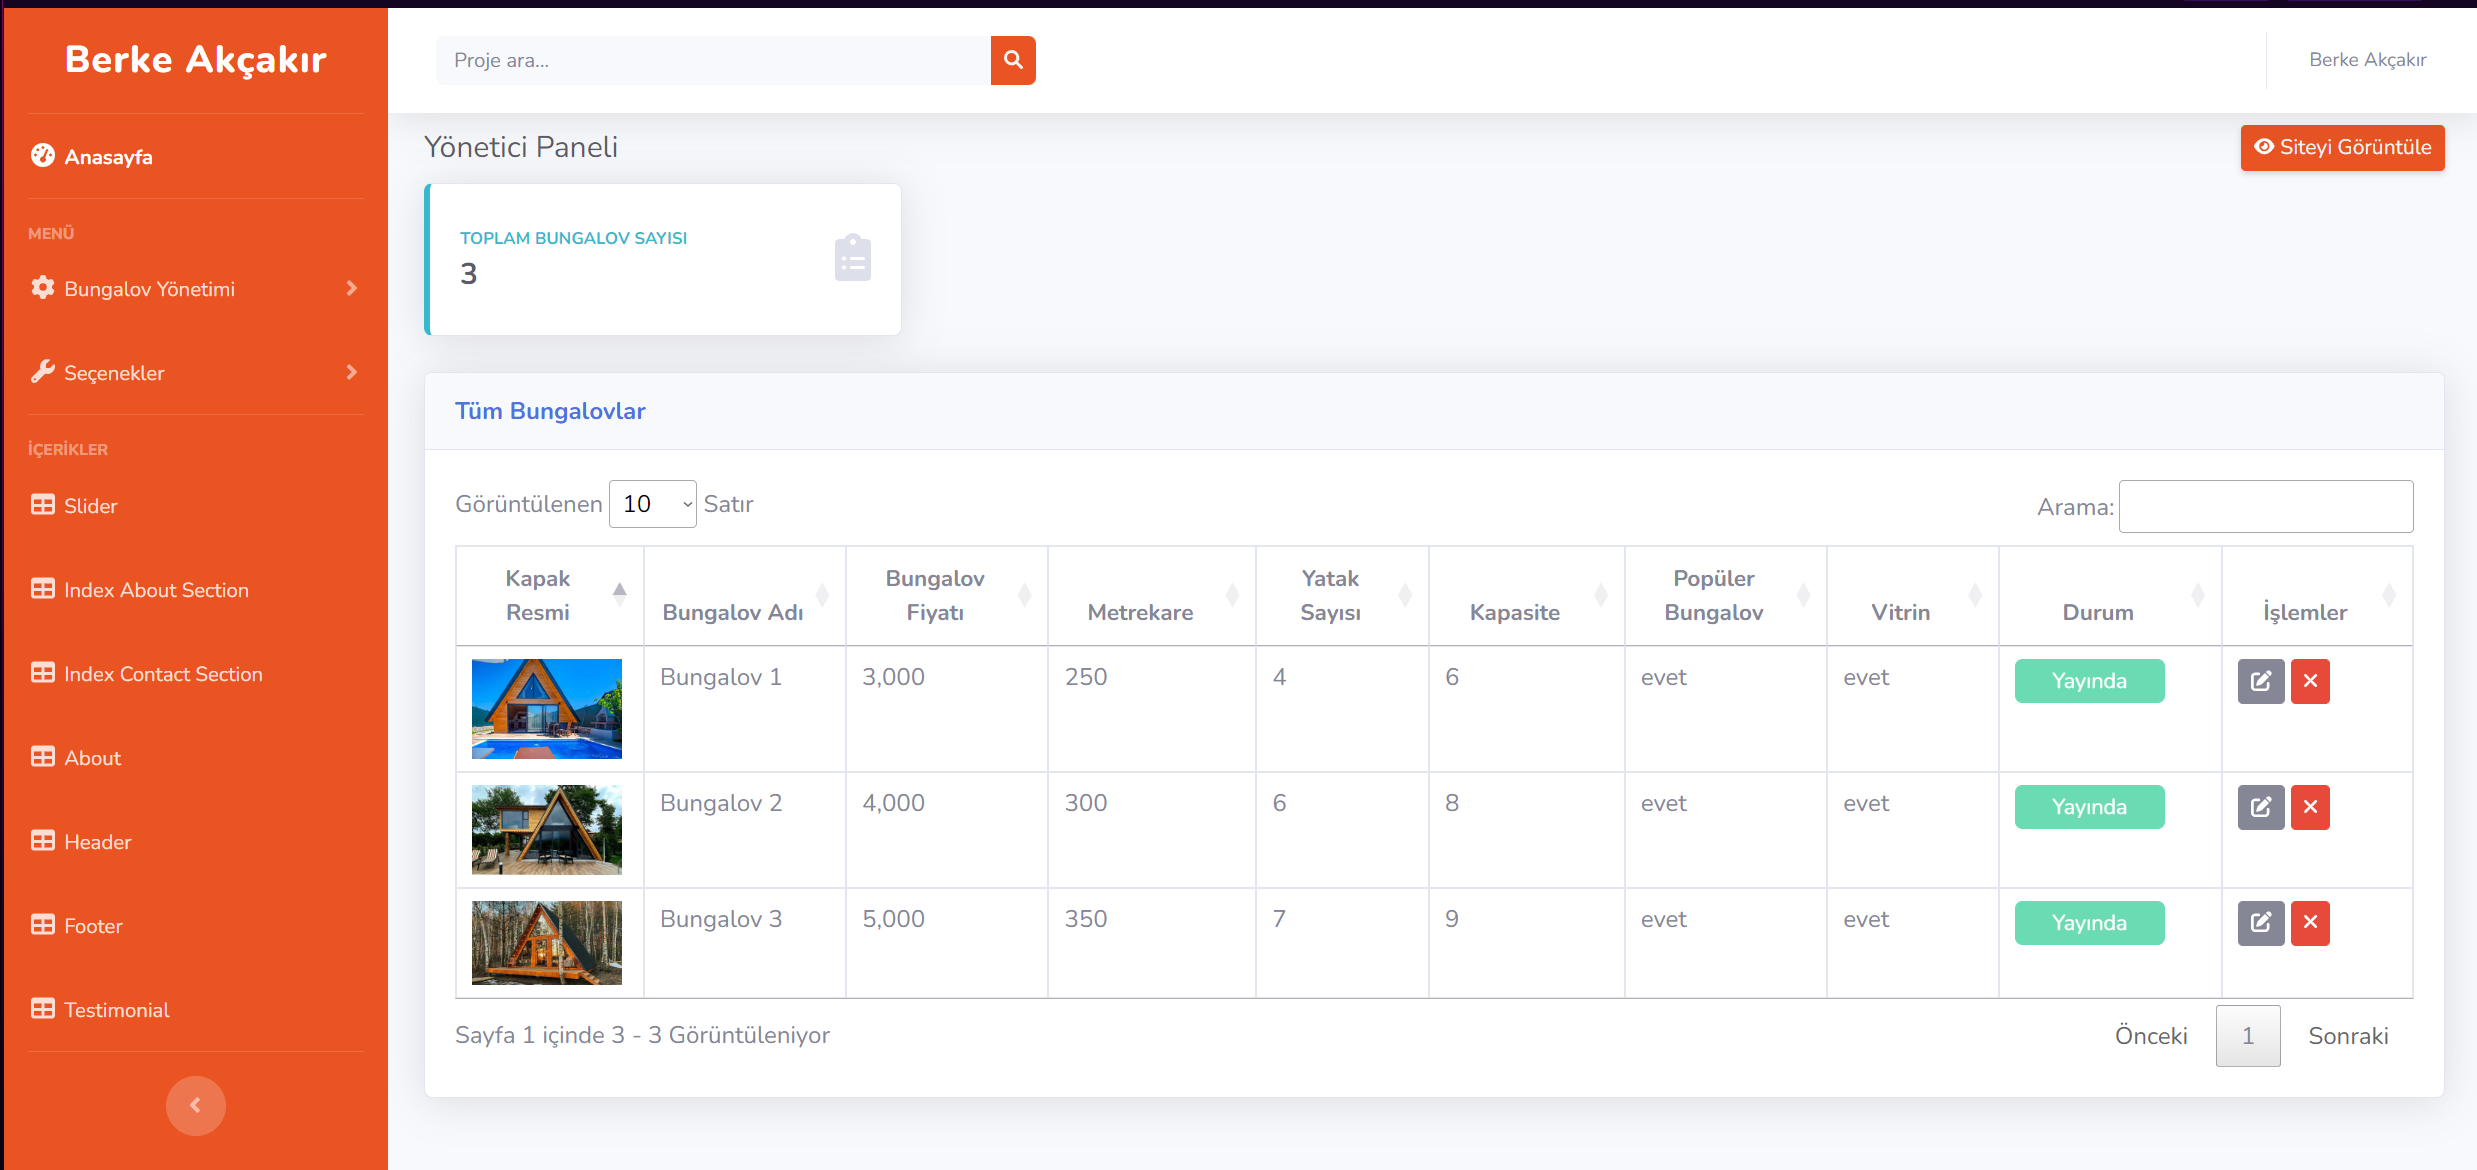The image size is (2477, 1170).
Task: Go to Sonraki page in pagination
Action: pos(2348,1036)
